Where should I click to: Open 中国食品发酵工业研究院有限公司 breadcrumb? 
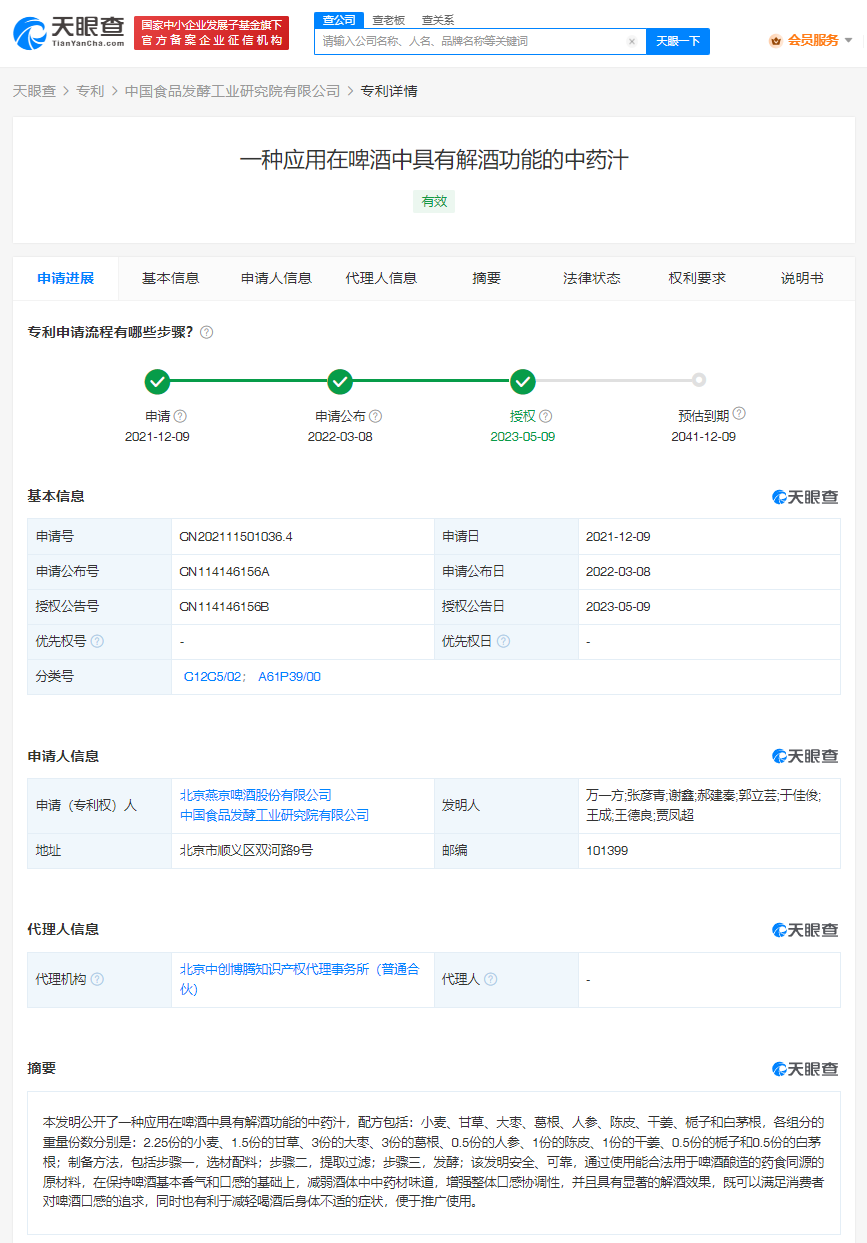point(233,91)
